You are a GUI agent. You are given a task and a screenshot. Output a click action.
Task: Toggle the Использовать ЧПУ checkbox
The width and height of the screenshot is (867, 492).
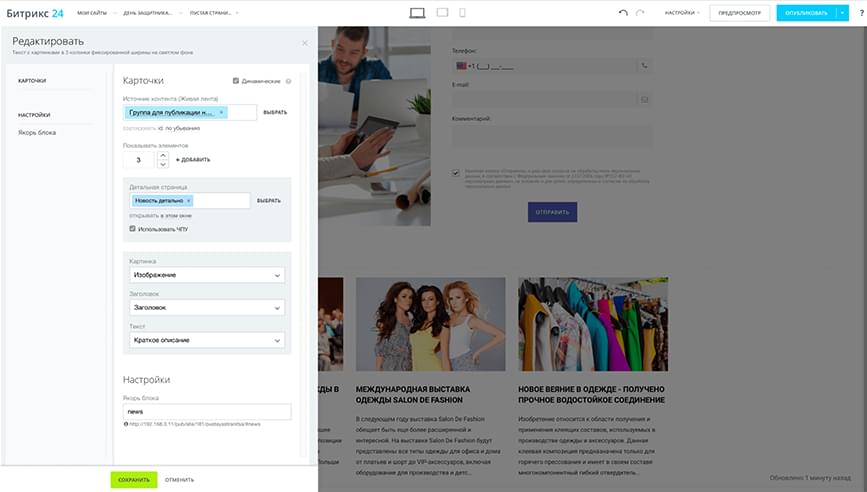tap(133, 229)
